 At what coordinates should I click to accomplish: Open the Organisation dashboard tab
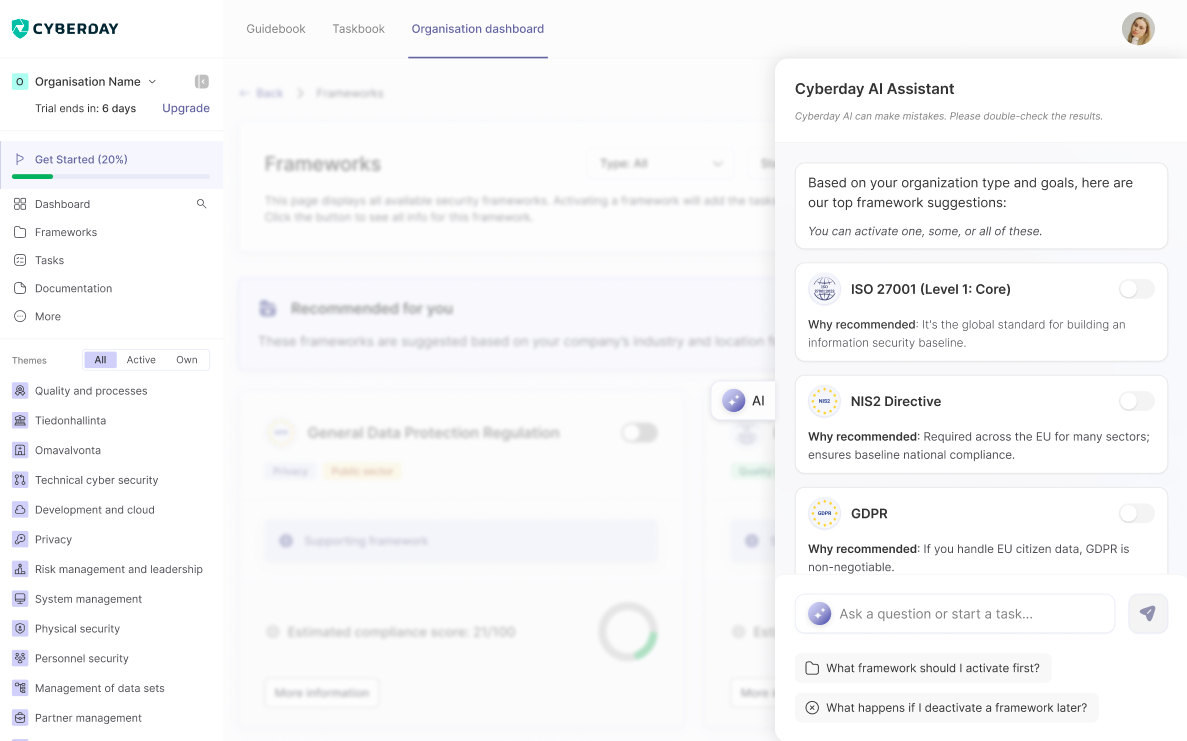point(478,29)
